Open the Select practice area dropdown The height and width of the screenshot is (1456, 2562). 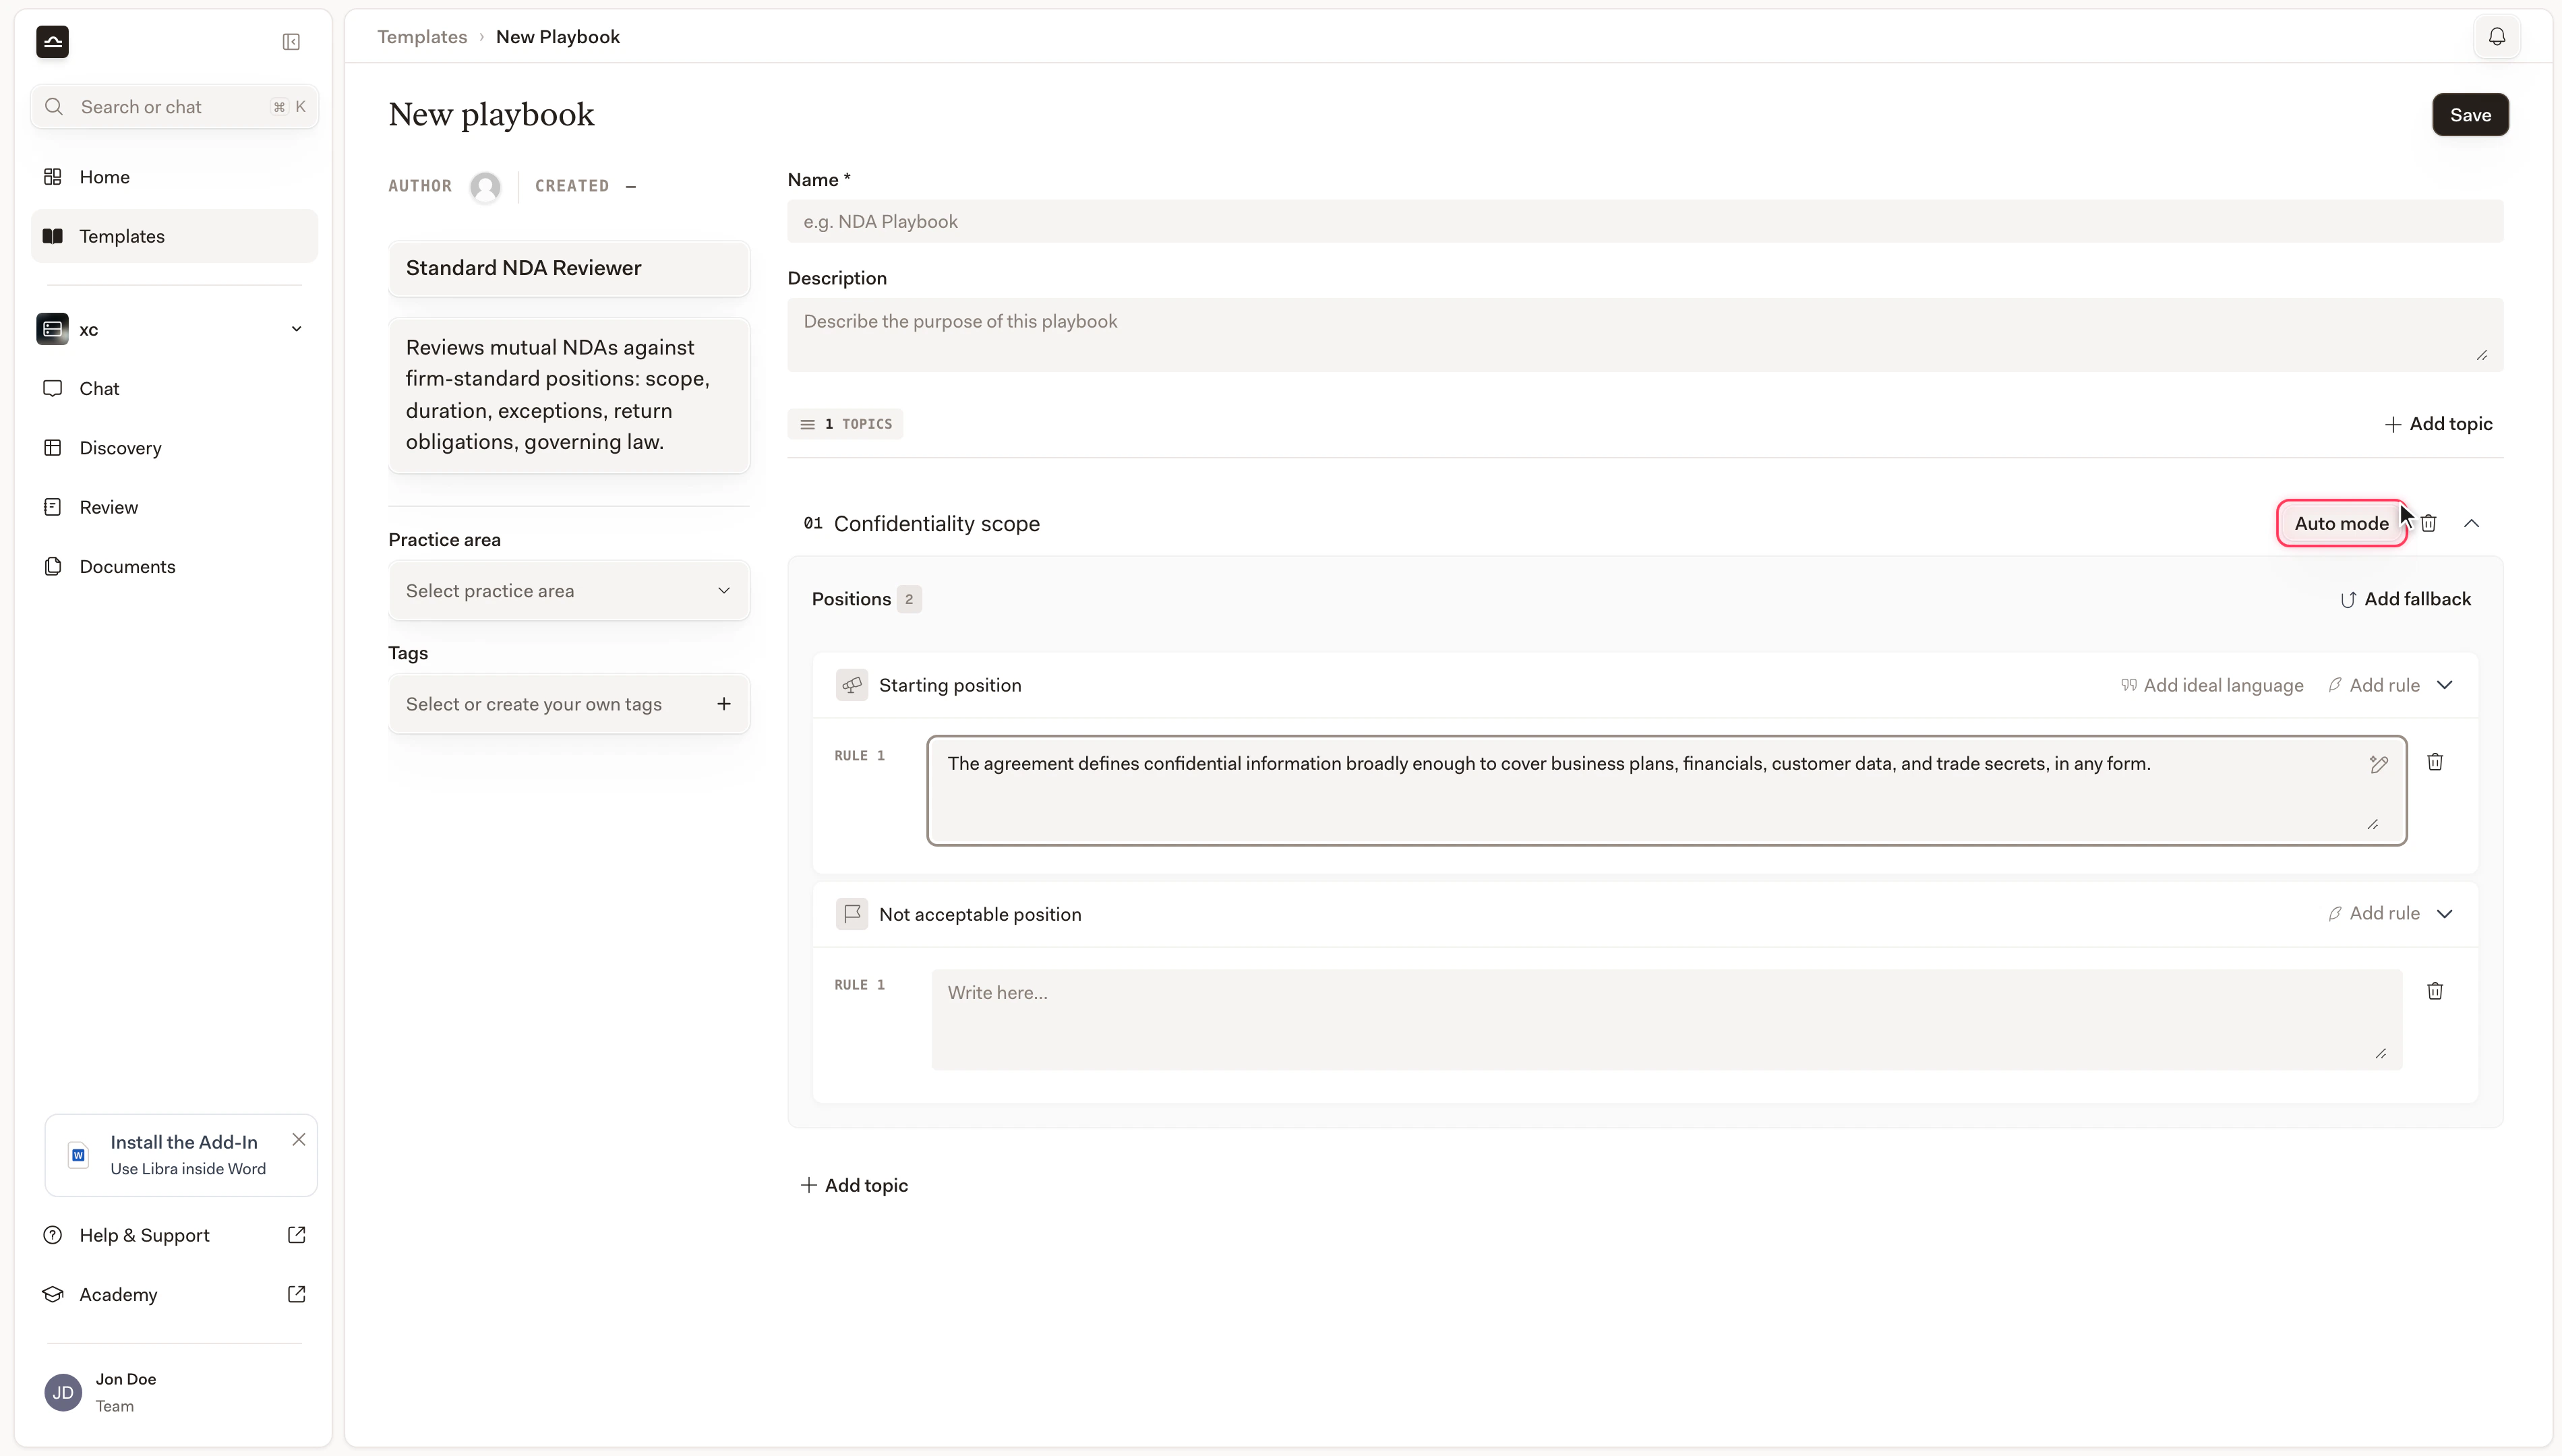click(x=569, y=591)
